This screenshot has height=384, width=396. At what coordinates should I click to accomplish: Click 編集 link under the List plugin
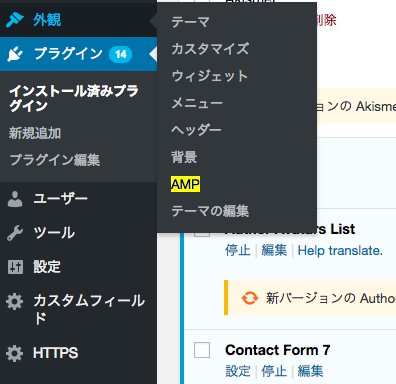274,250
